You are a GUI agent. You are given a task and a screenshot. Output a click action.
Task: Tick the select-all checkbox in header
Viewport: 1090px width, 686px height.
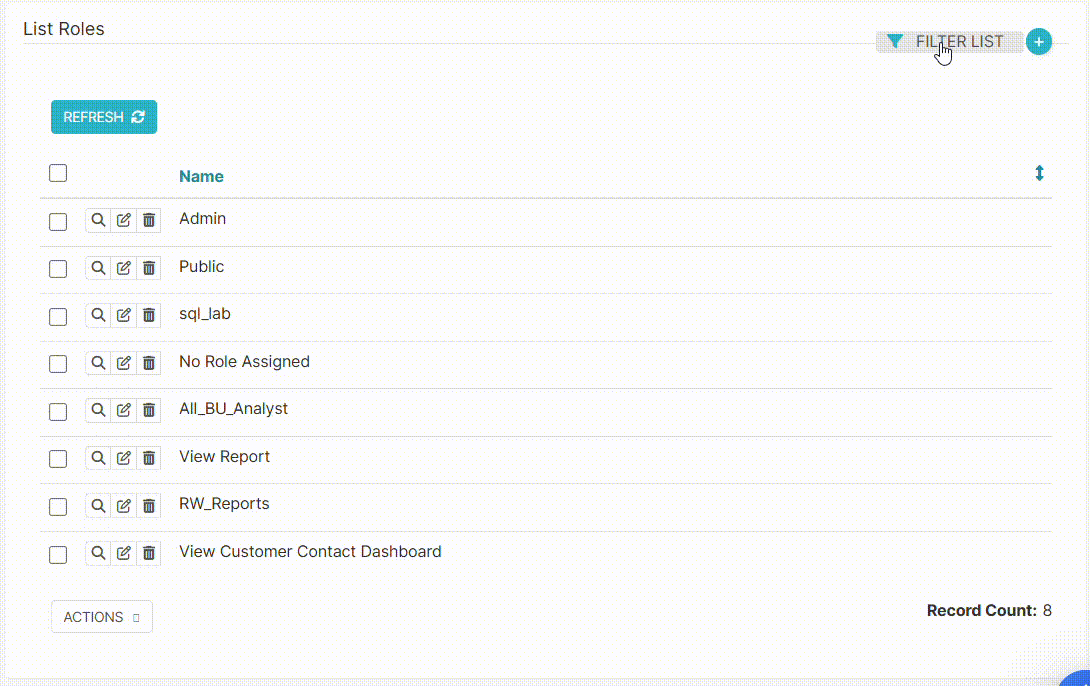pyautogui.click(x=58, y=173)
